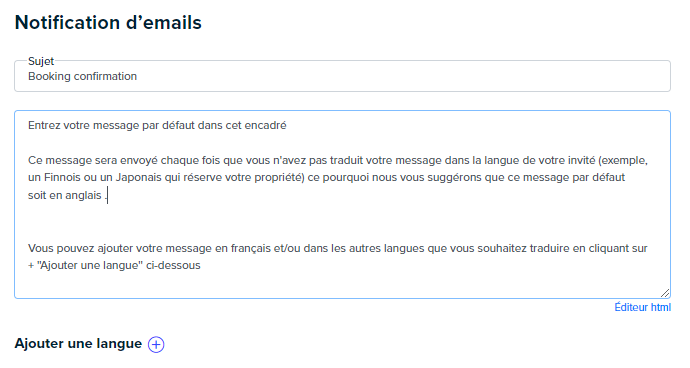Click the "Booking confirmation" subject text
Viewport: 690px width, 368px height.
[82, 76]
